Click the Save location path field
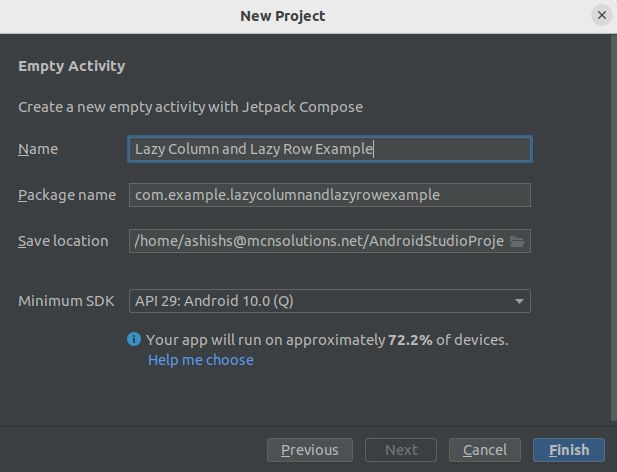This screenshot has height=472, width=617. tap(315, 241)
